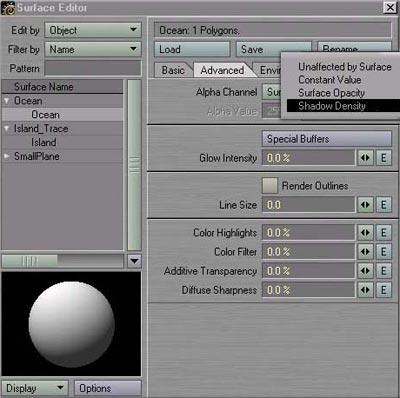
Task: Click the Special Buffers button
Action: pos(327,139)
